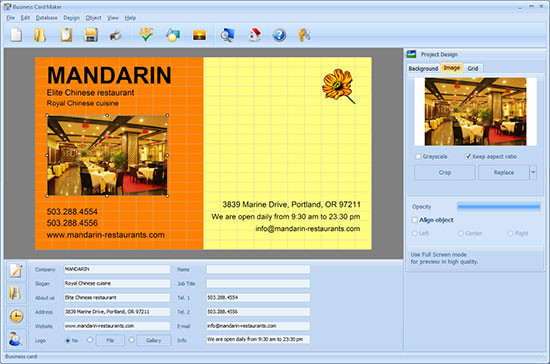This screenshot has width=550, height=364.
Task: Click the Company input field
Action: pos(117,269)
